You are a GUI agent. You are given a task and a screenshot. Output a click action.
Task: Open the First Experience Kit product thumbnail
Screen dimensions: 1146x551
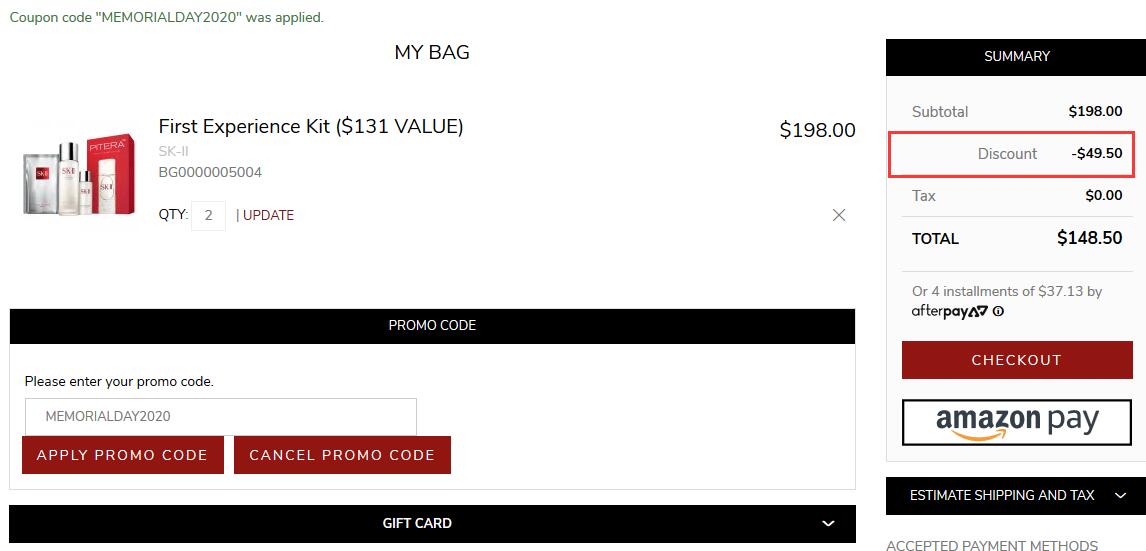coord(80,174)
